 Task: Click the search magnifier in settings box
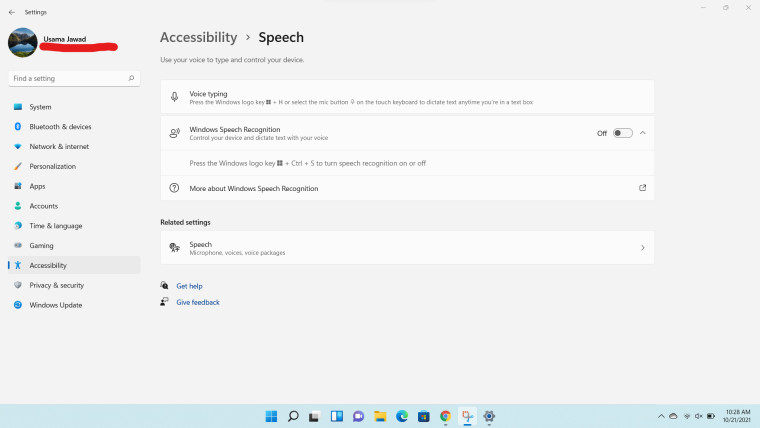click(131, 78)
